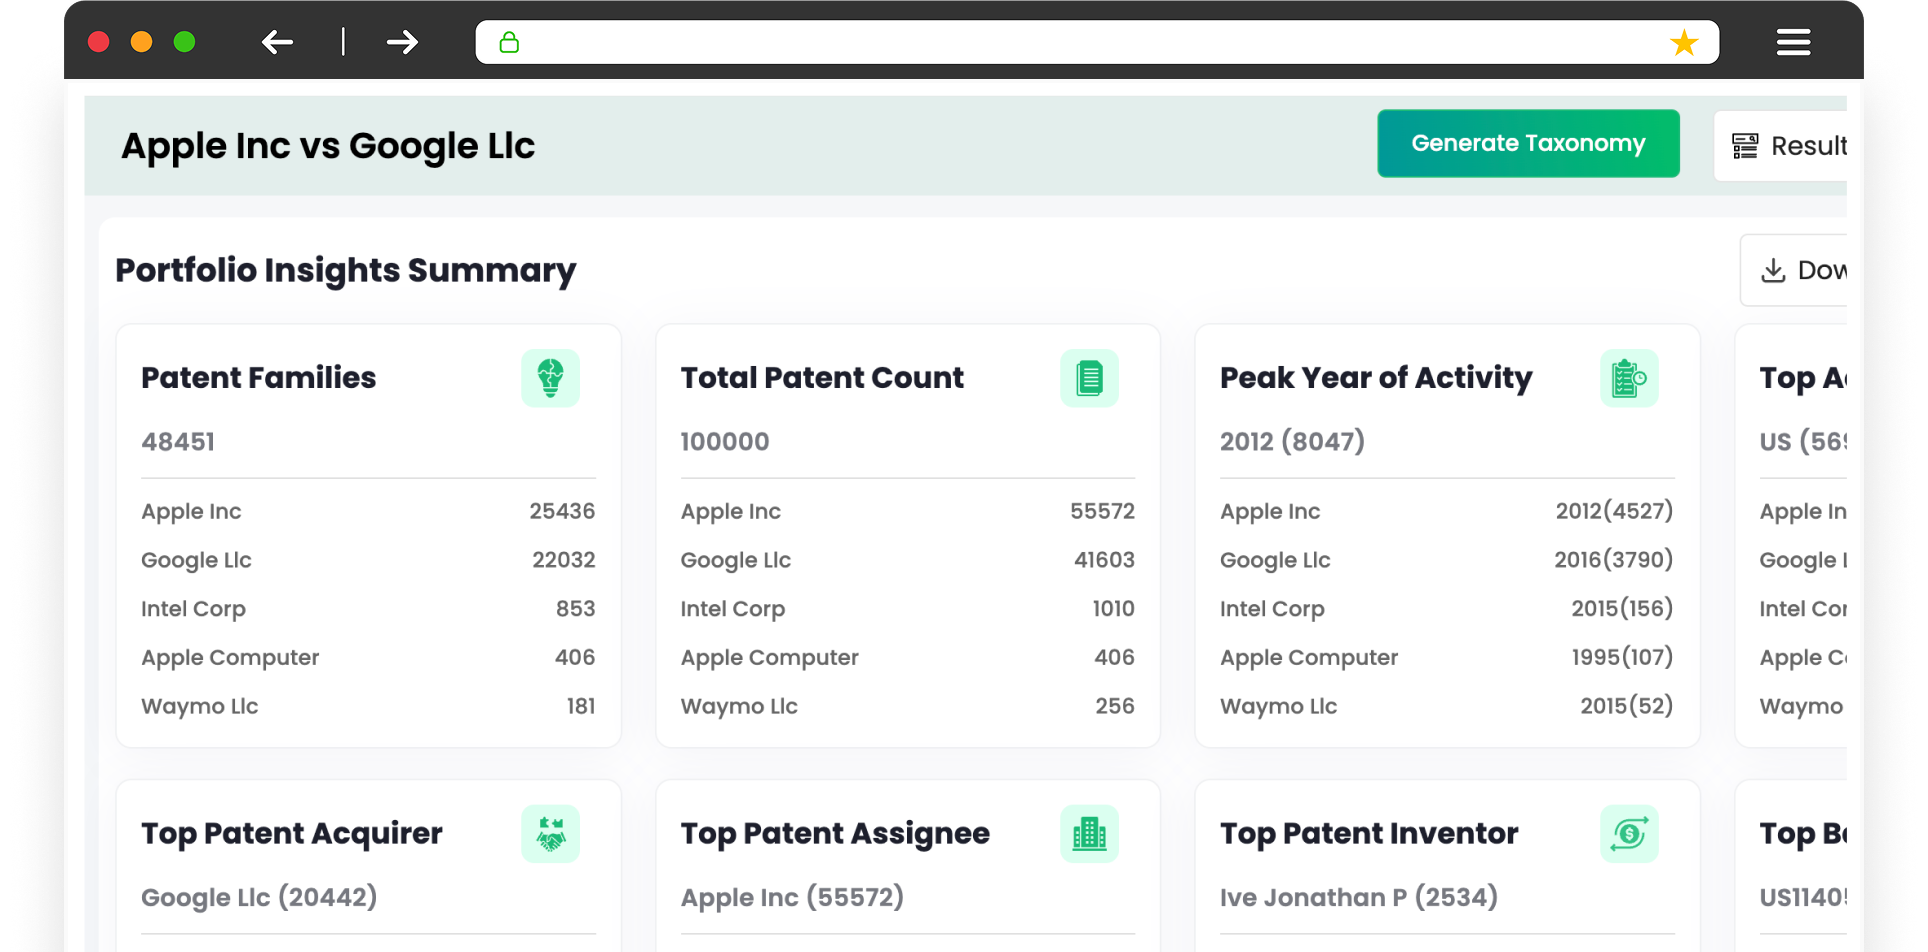Click the 1995(107) value

(1622, 658)
